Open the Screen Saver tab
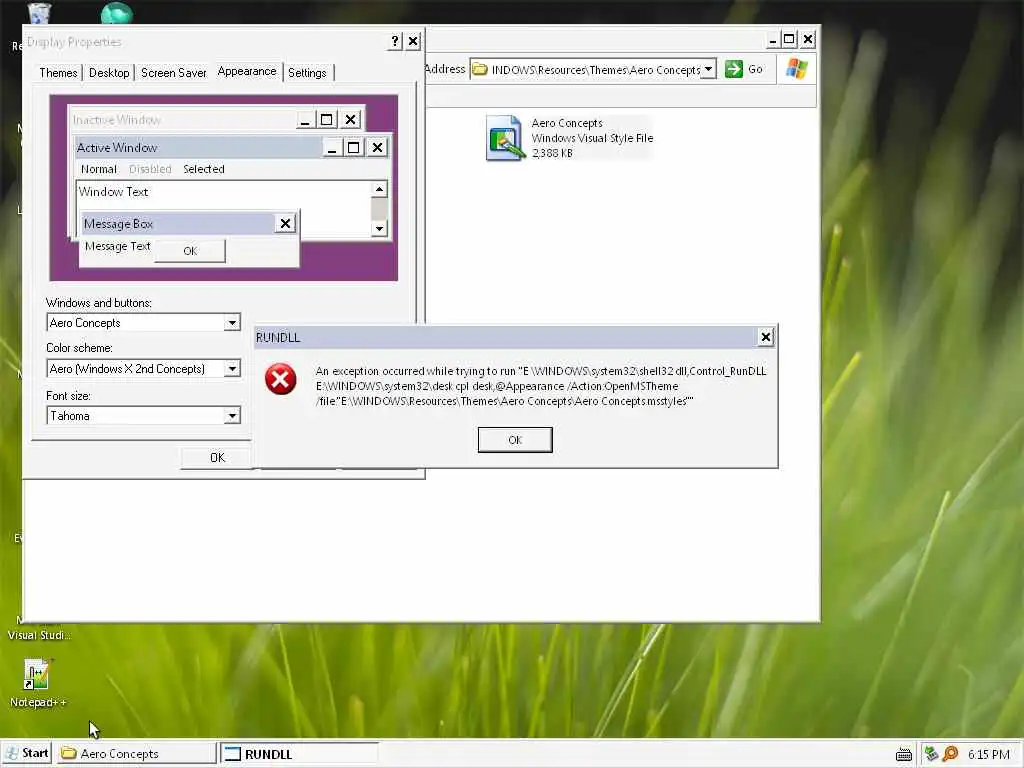Viewport: 1024px width, 768px height. coord(173,72)
